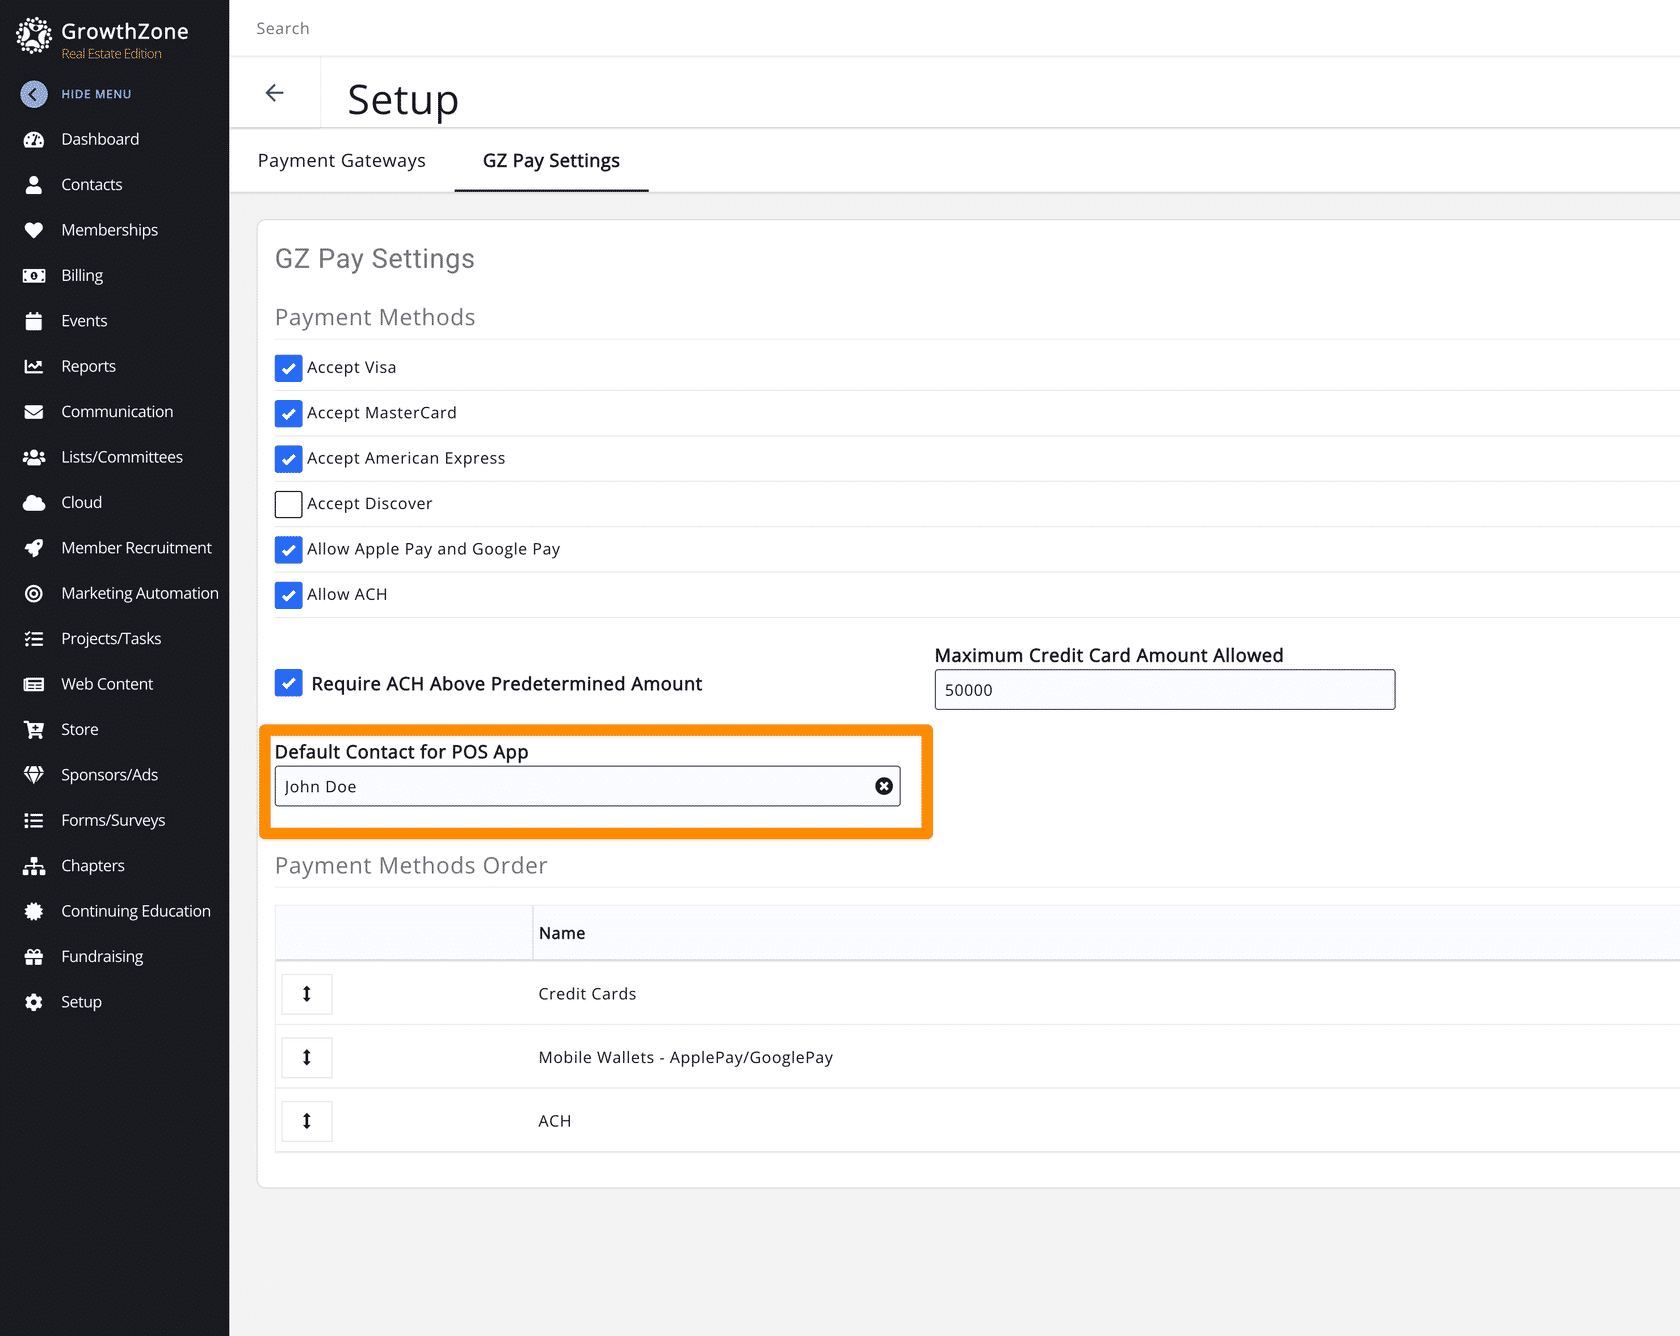Viewport: 1680px width, 1336px height.
Task: Click the Dashboard gauge icon in sidebar
Action: coord(34,139)
